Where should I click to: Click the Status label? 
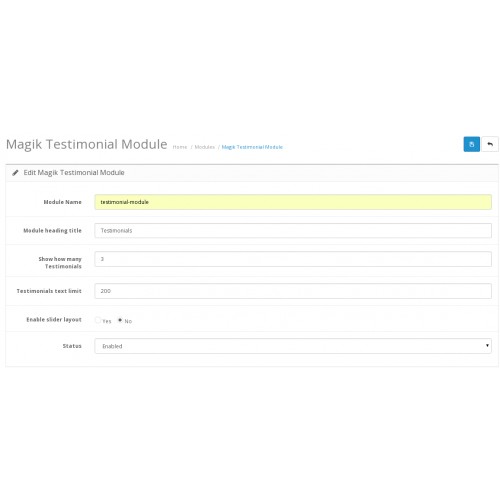72,346
